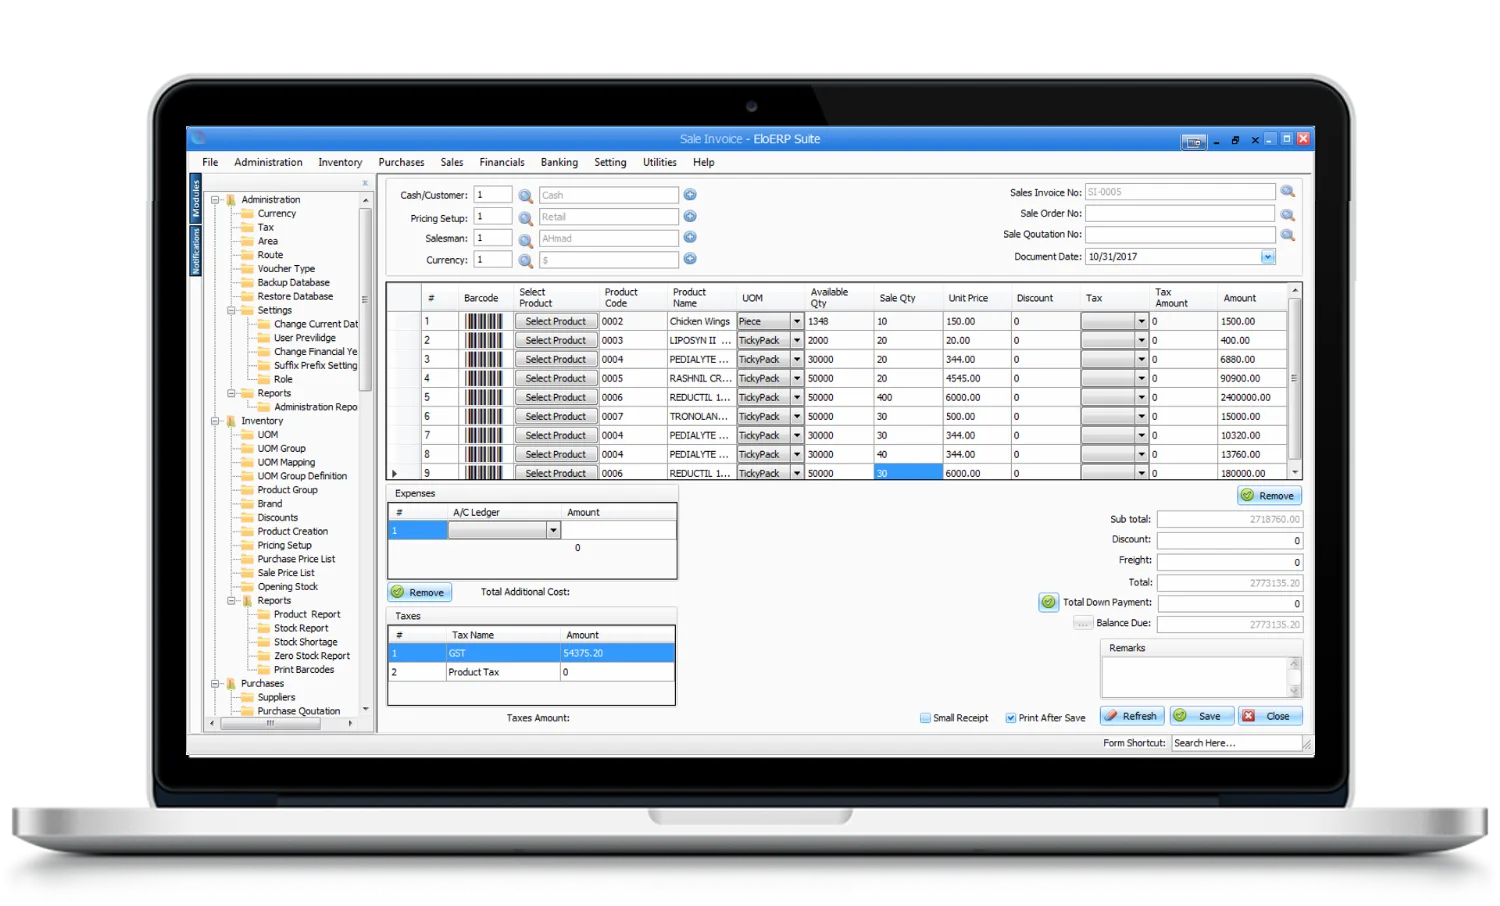This screenshot has width=1500, height=906.
Task: Click the lookup icon for Sales Invoice No
Action: (1288, 192)
